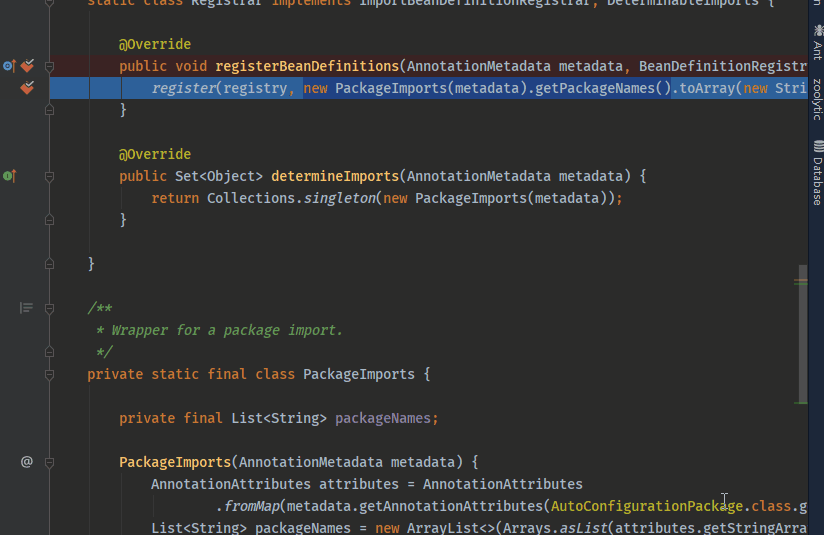Click the override gutter icon beside registerBeanDefinitions

point(9,66)
